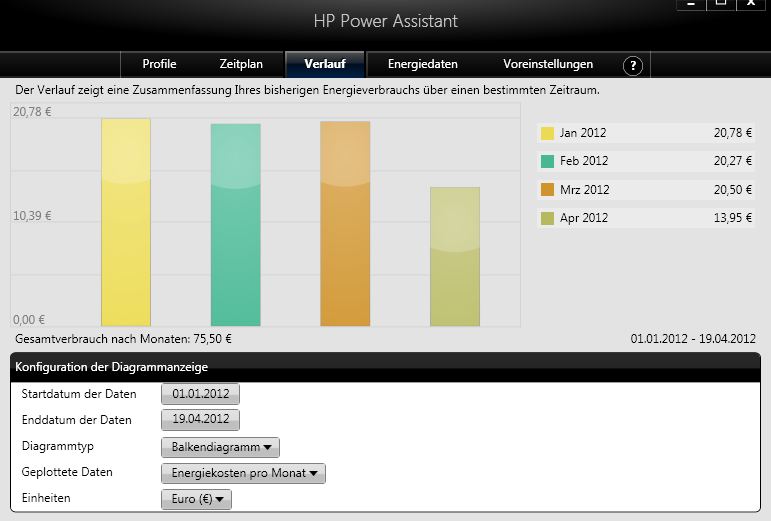Screen dimensions: 771x521
Task: Click the green Feb 2012 legend swatch
Action: 547,161
